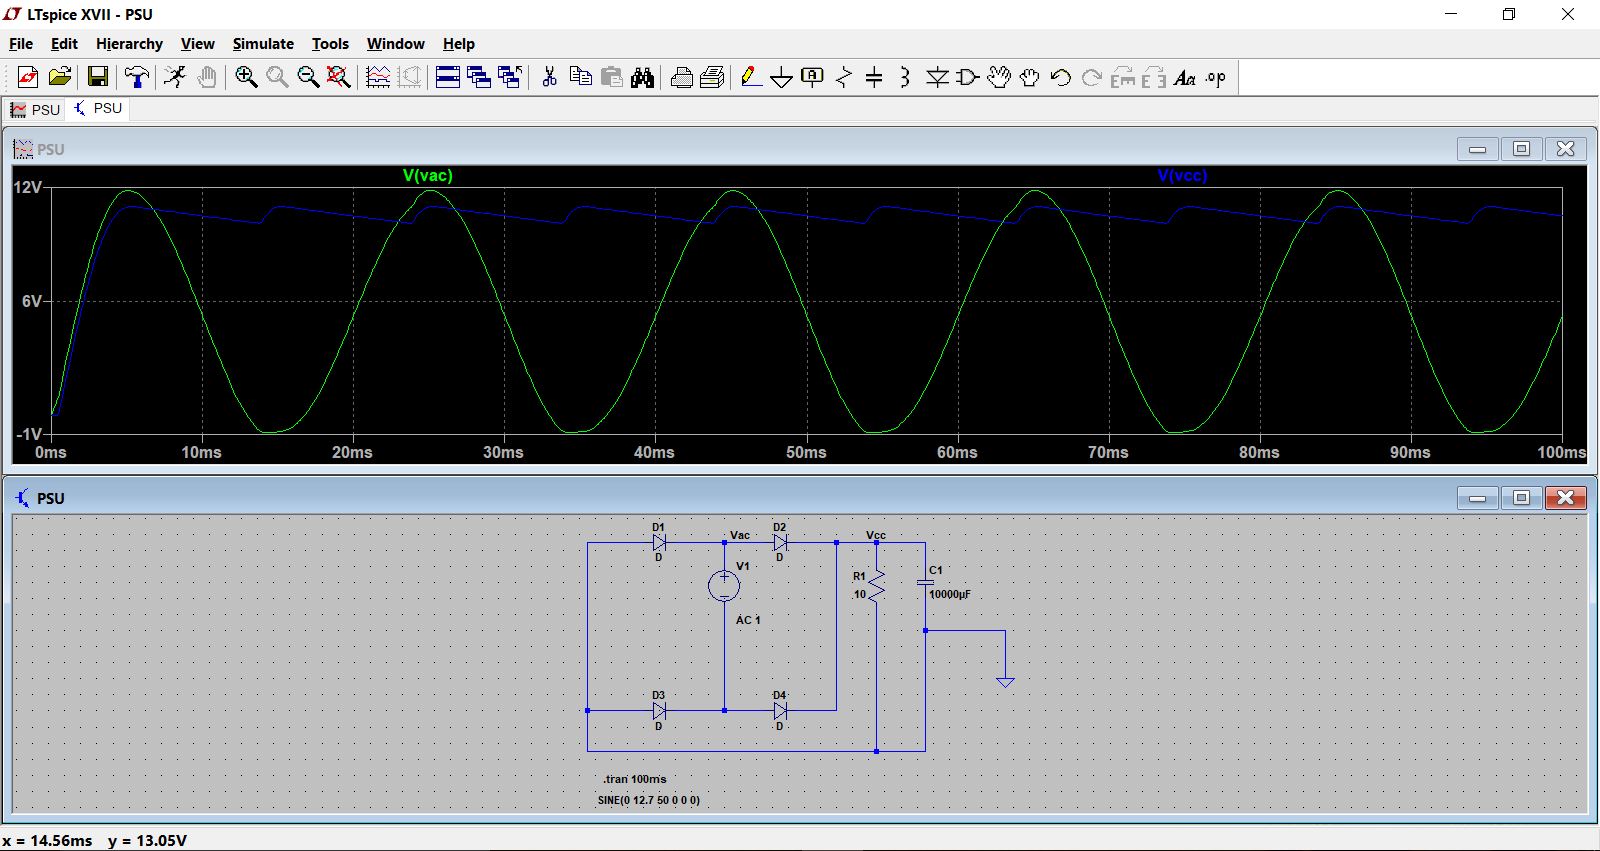Image resolution: width=1600 pixels, height=851 pixels.
Task: Place an Inductor from the toolbar
Action: (905, 77)
